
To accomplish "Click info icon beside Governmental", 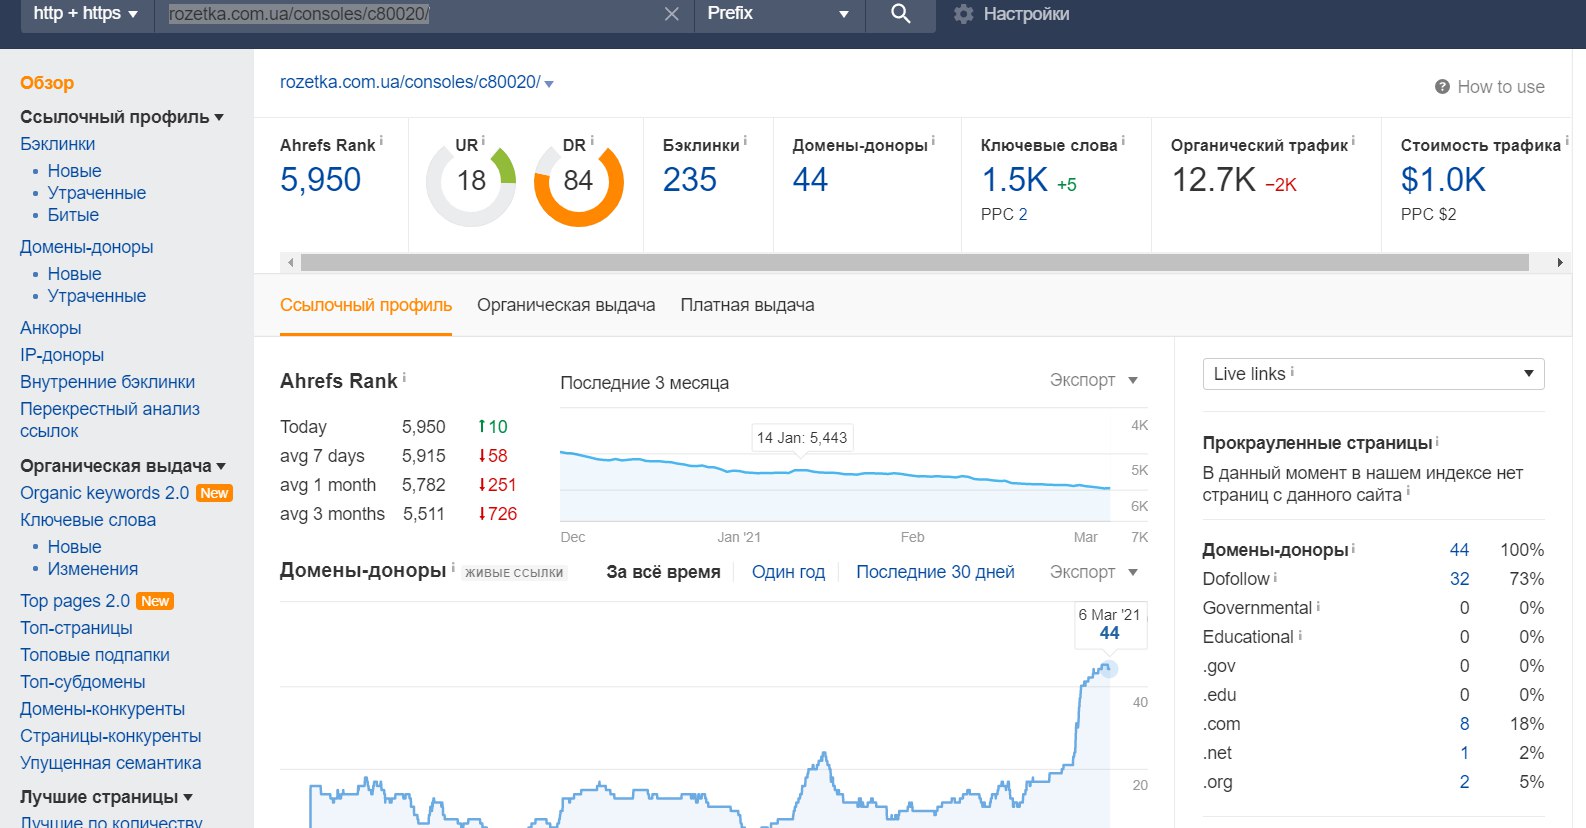I will [1318, 606].
